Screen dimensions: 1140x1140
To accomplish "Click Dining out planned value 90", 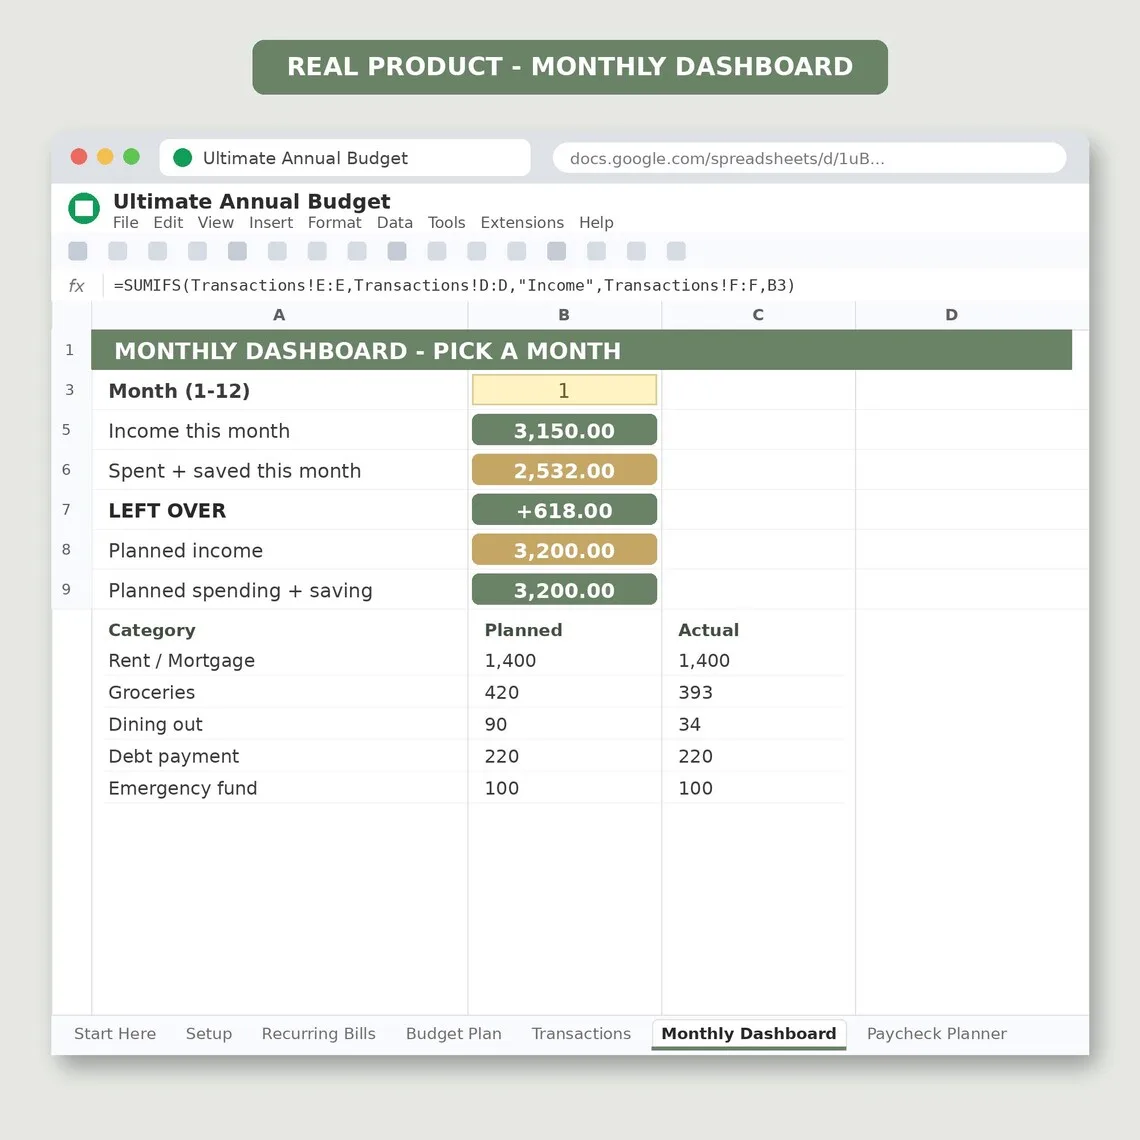I will [496, 725].
